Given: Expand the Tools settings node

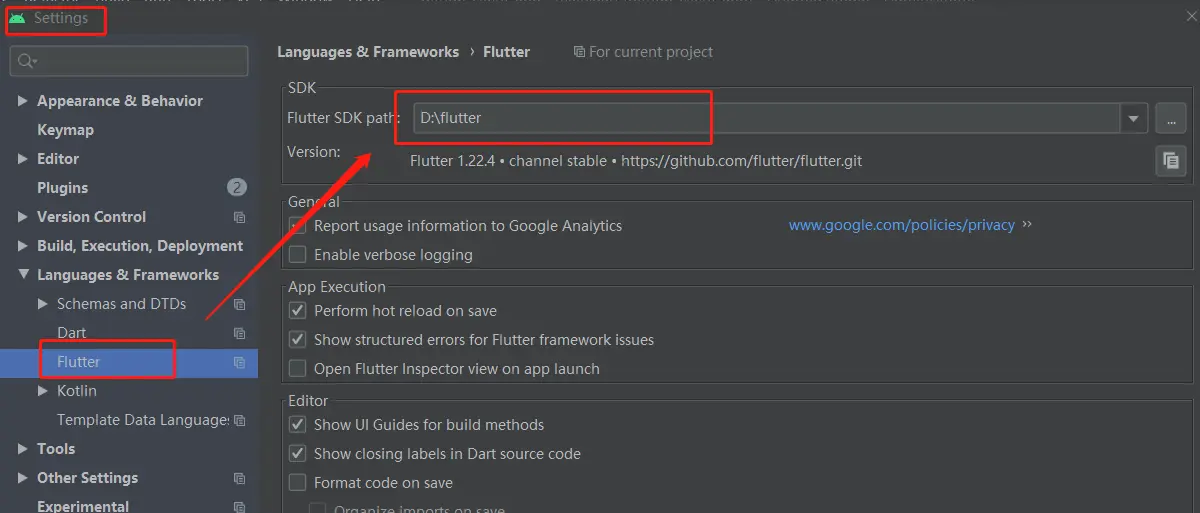Looking at the screenshot, I should [x=23, y=449].
